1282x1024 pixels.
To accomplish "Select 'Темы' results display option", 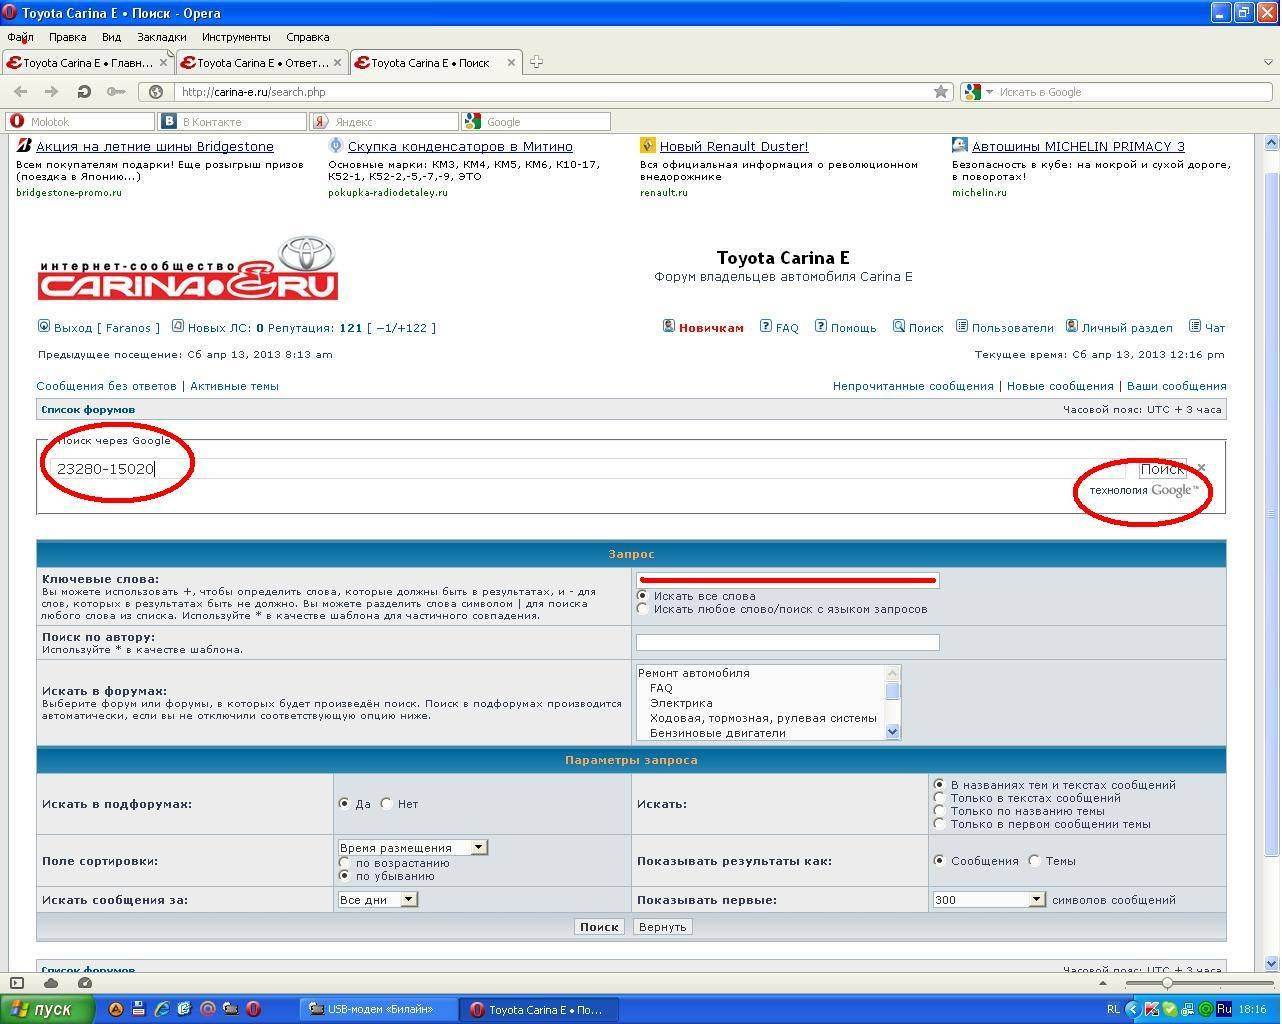I will pyautogui.click(x=1035, y=860).
